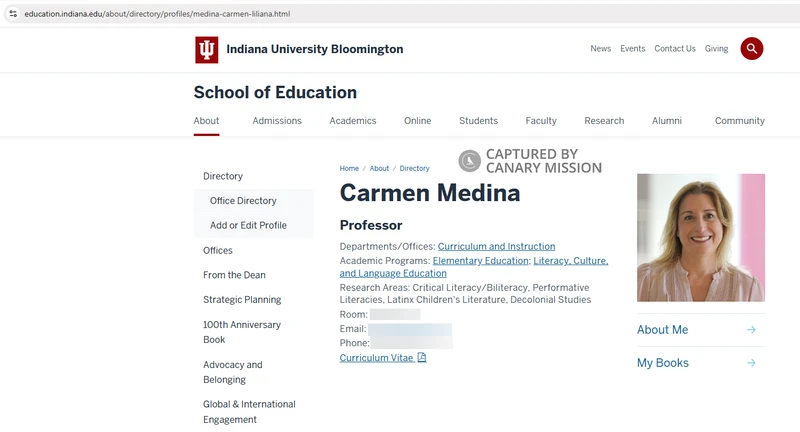Click the Events link in header
Image resolution: width=800 pixels, height=432 pixels.
point(633,48)
